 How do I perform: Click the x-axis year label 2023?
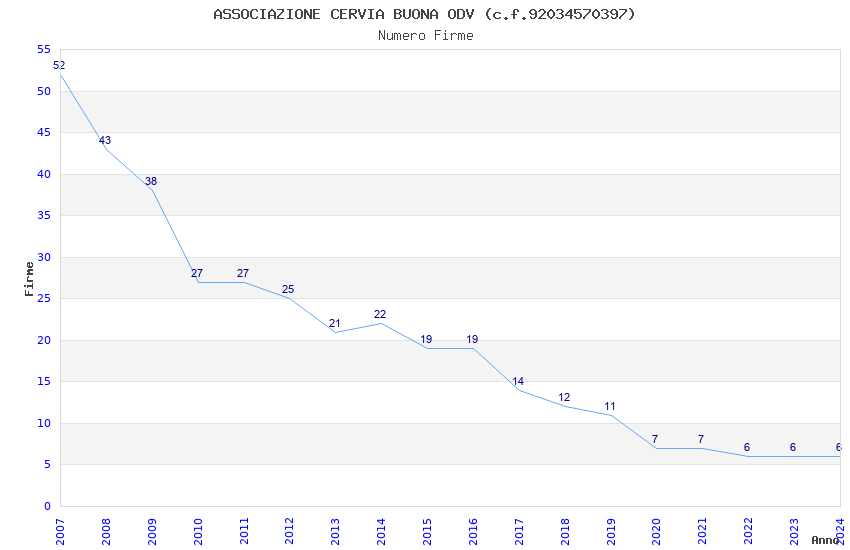coord(794,532)
